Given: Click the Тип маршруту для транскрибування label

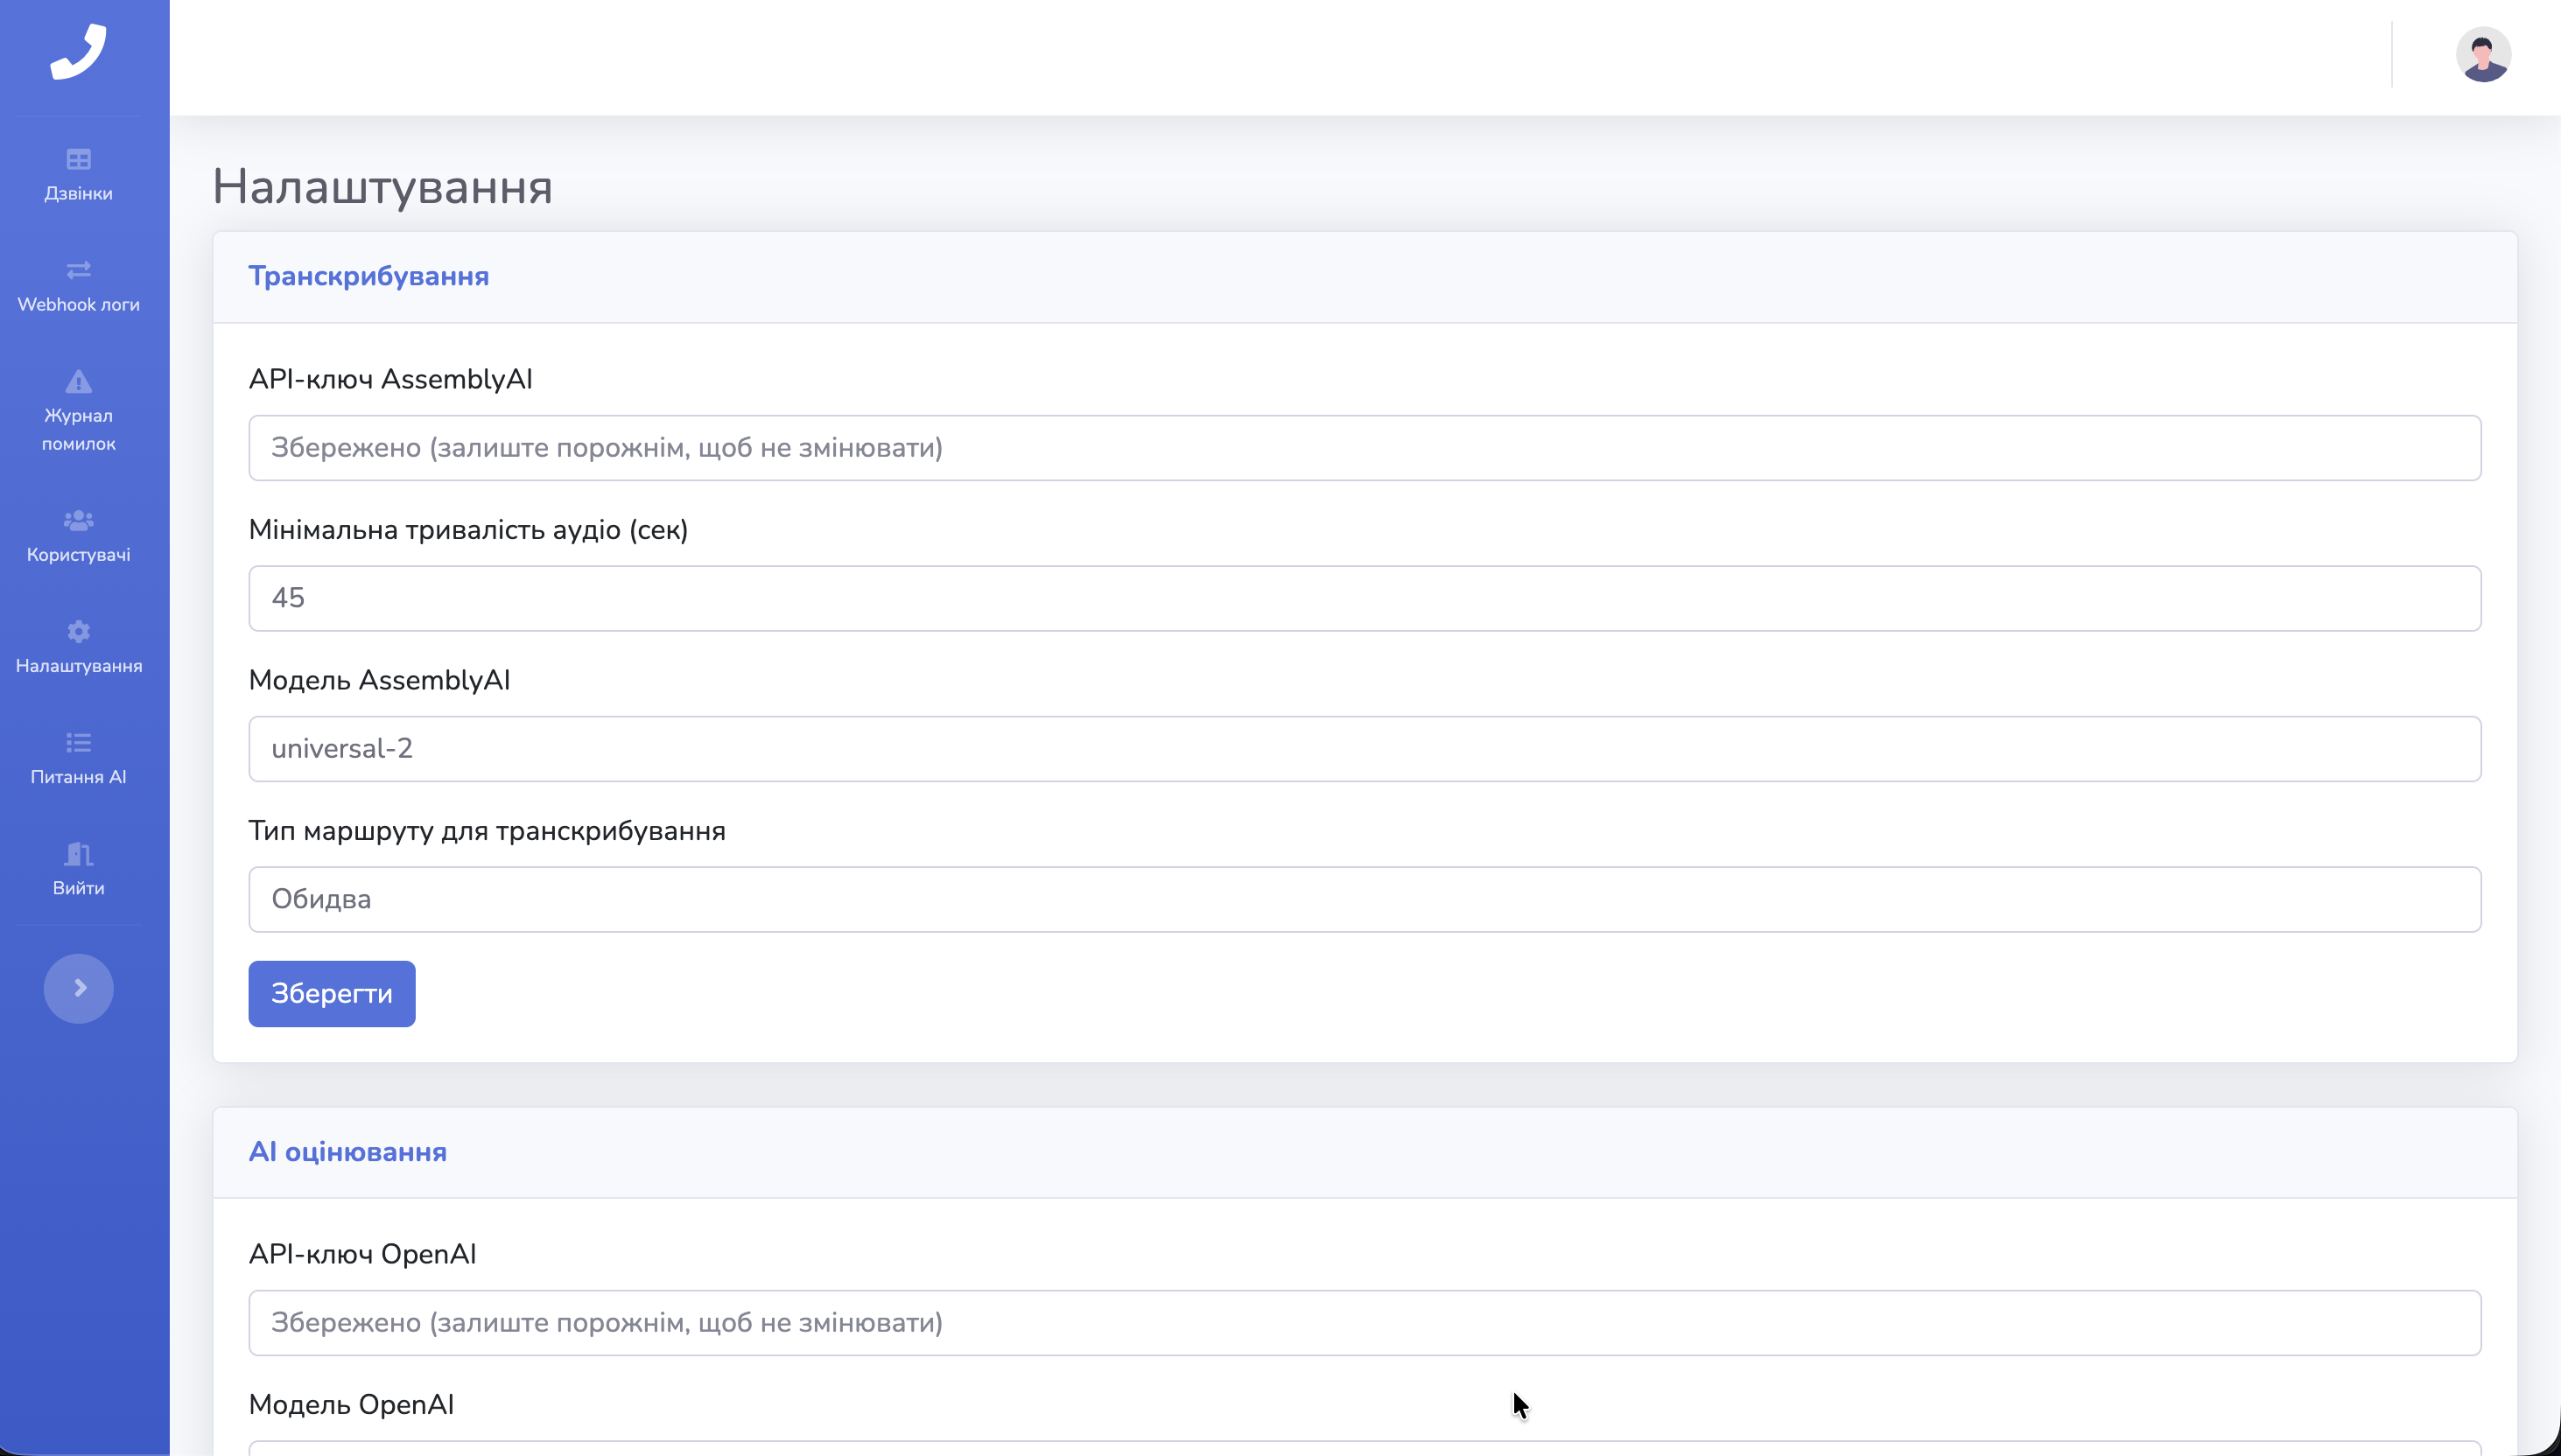Looking at the screenshot, I should coord(487,830).
